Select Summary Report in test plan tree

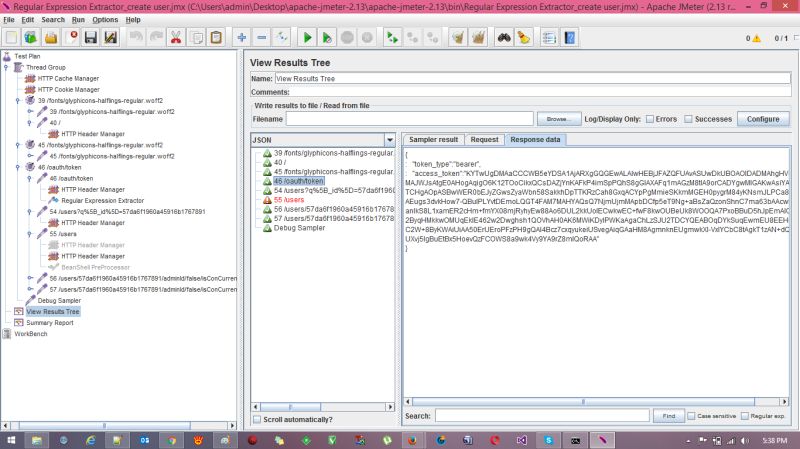point(50,322)
